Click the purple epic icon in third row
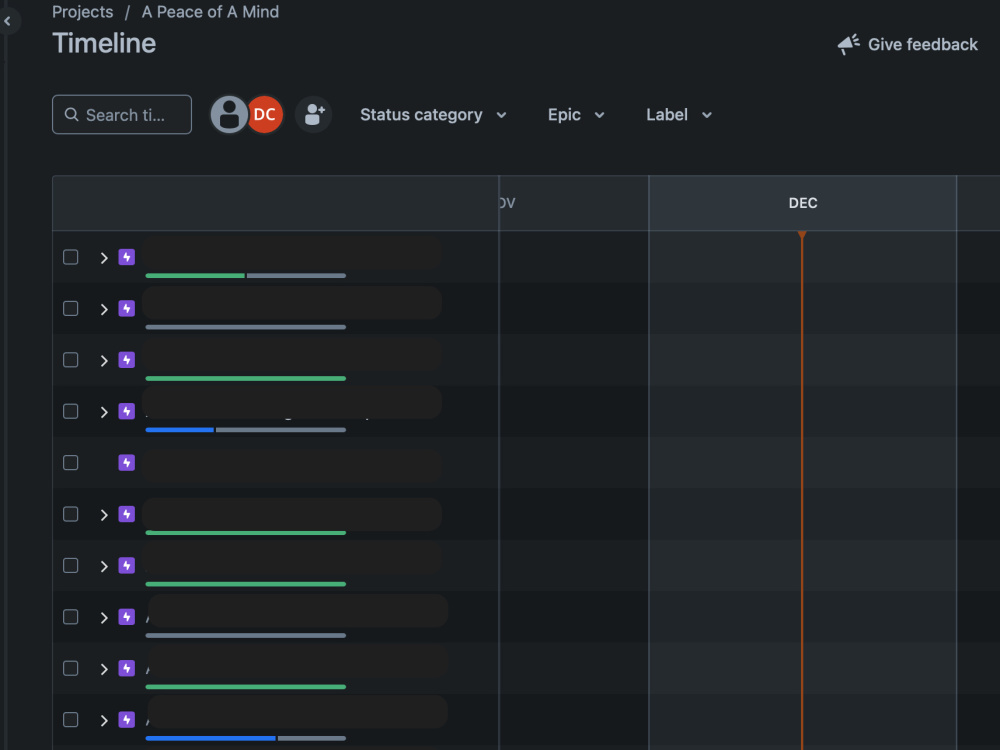The height and width of the screenshot is (750, 1000). [x=126, y=360]
